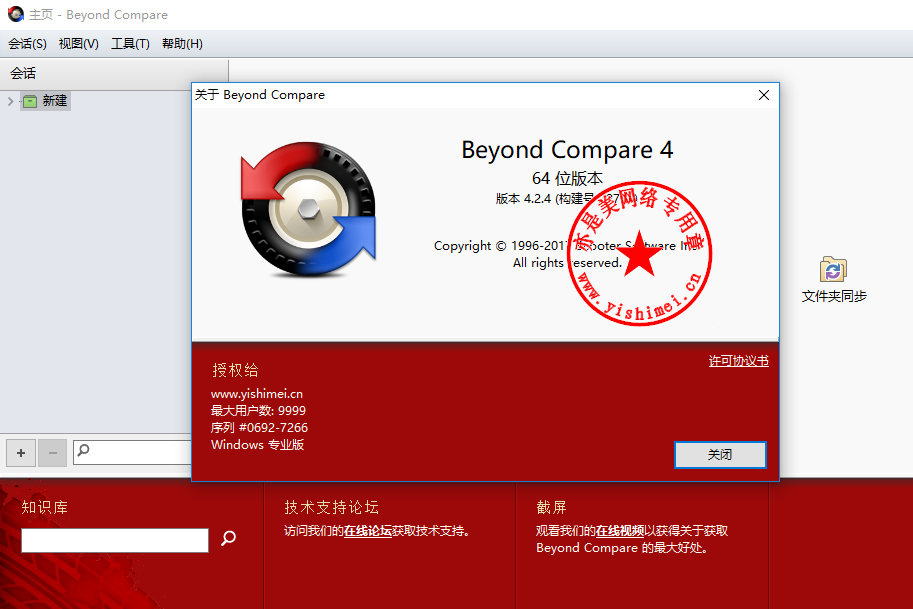Click the www.yishimei.cn licensee text
Image resolution: width=913 pixels, height=609 pixels.
pyautogui.click(x=257, y=394)
